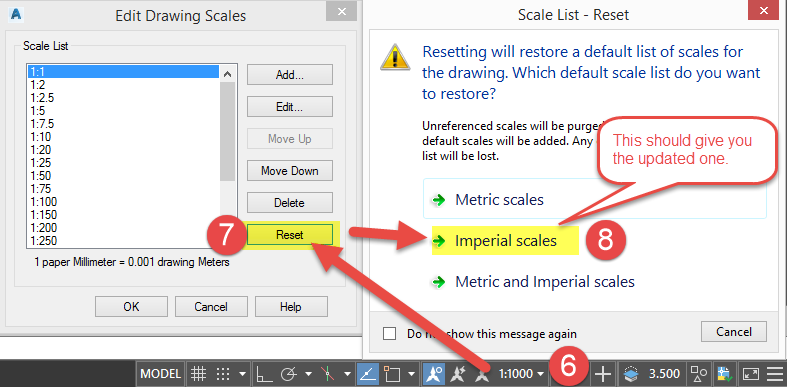Toggle snap mode dotted-grid icon

pos(223,373)
